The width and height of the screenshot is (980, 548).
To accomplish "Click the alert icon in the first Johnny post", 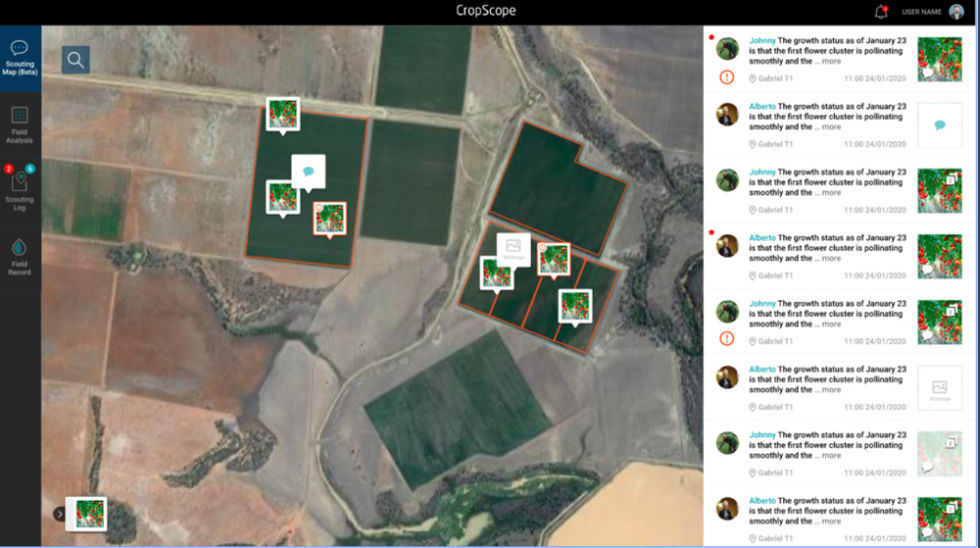I will (x=726, y=77).
